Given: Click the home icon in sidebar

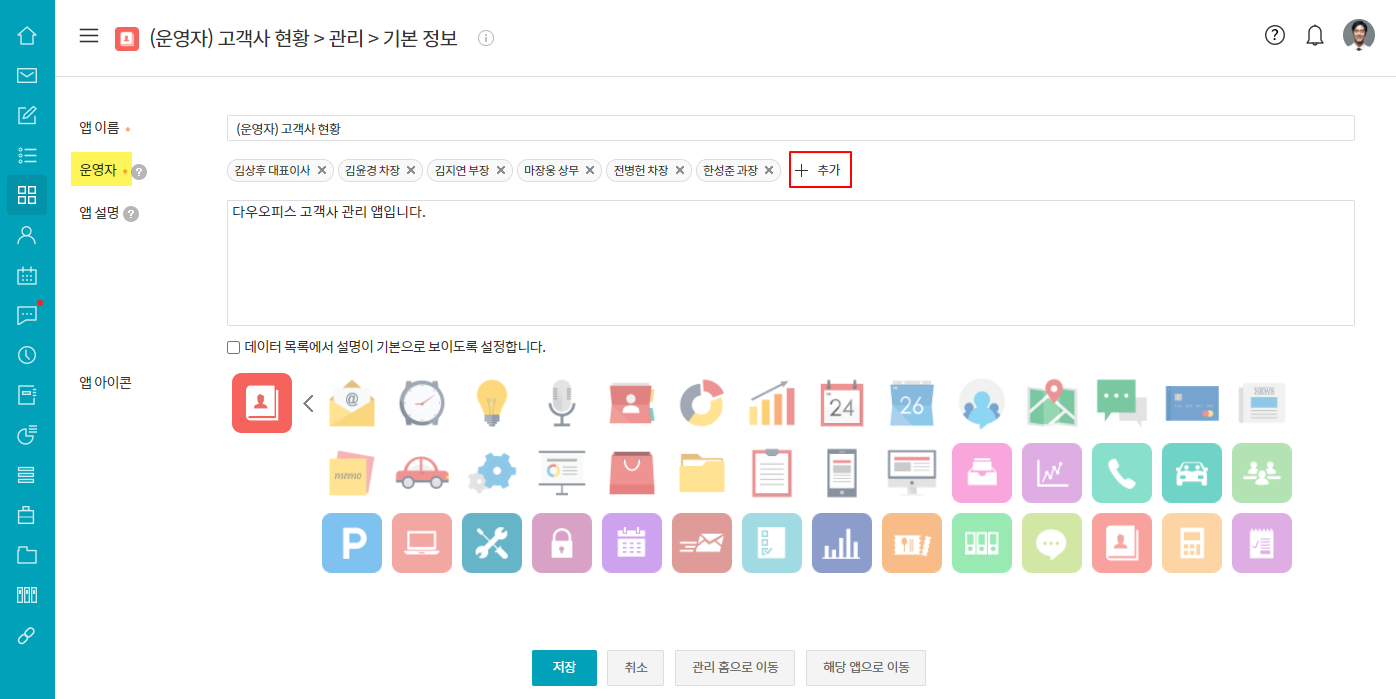Looking at the screenshot, I should click(x=27, y=36).
